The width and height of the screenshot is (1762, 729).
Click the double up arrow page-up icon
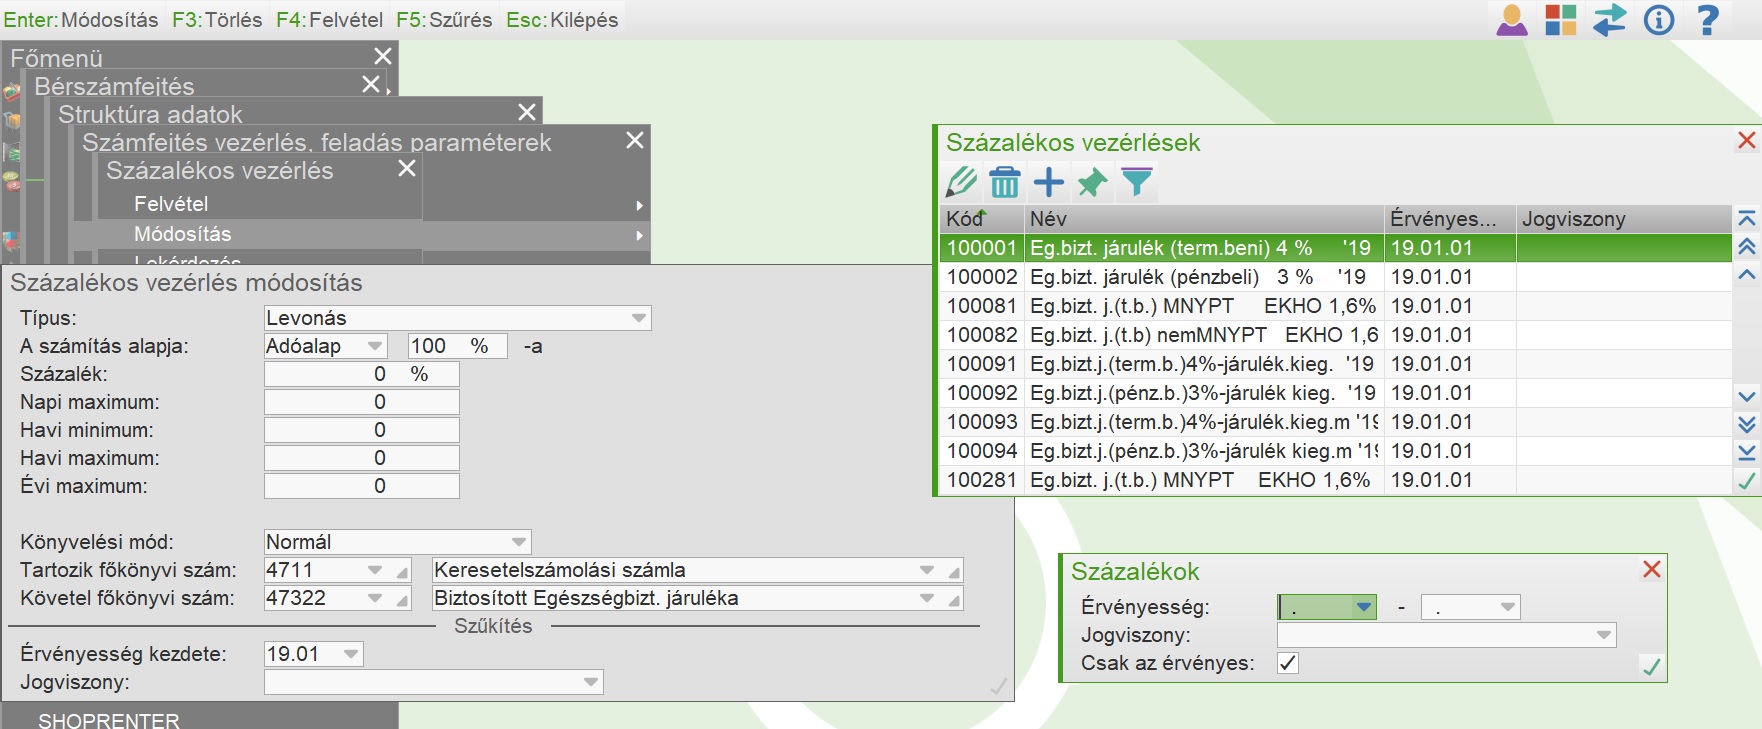tap(1747, 246)
